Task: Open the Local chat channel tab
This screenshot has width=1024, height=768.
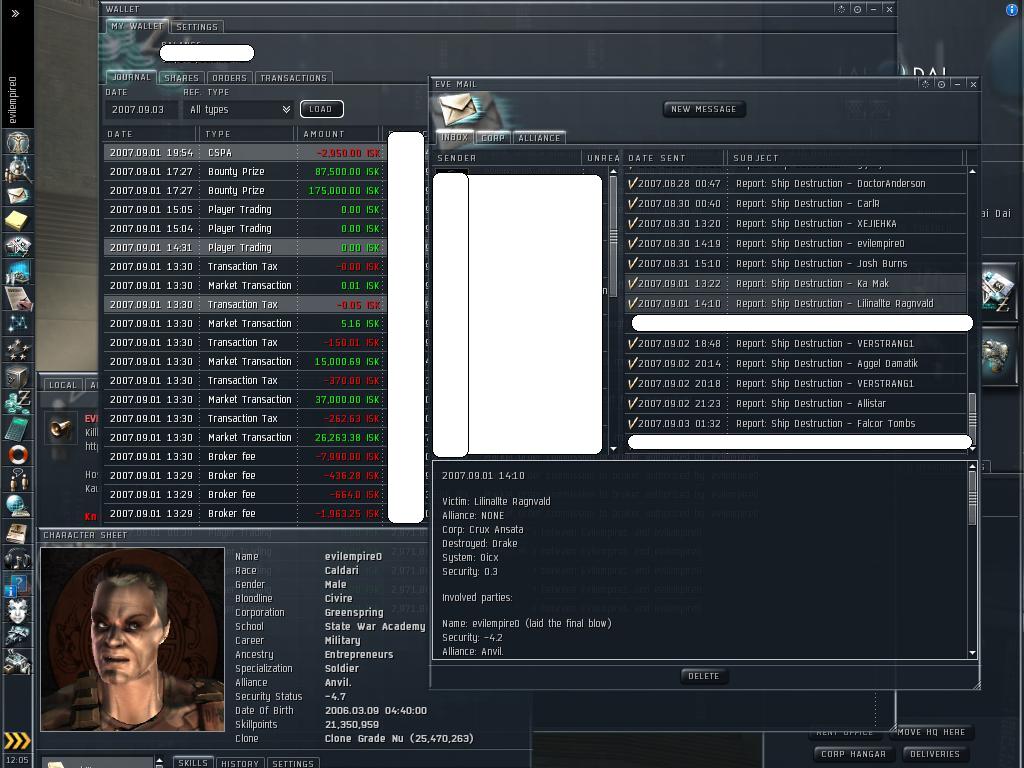Action: point(63,385)
